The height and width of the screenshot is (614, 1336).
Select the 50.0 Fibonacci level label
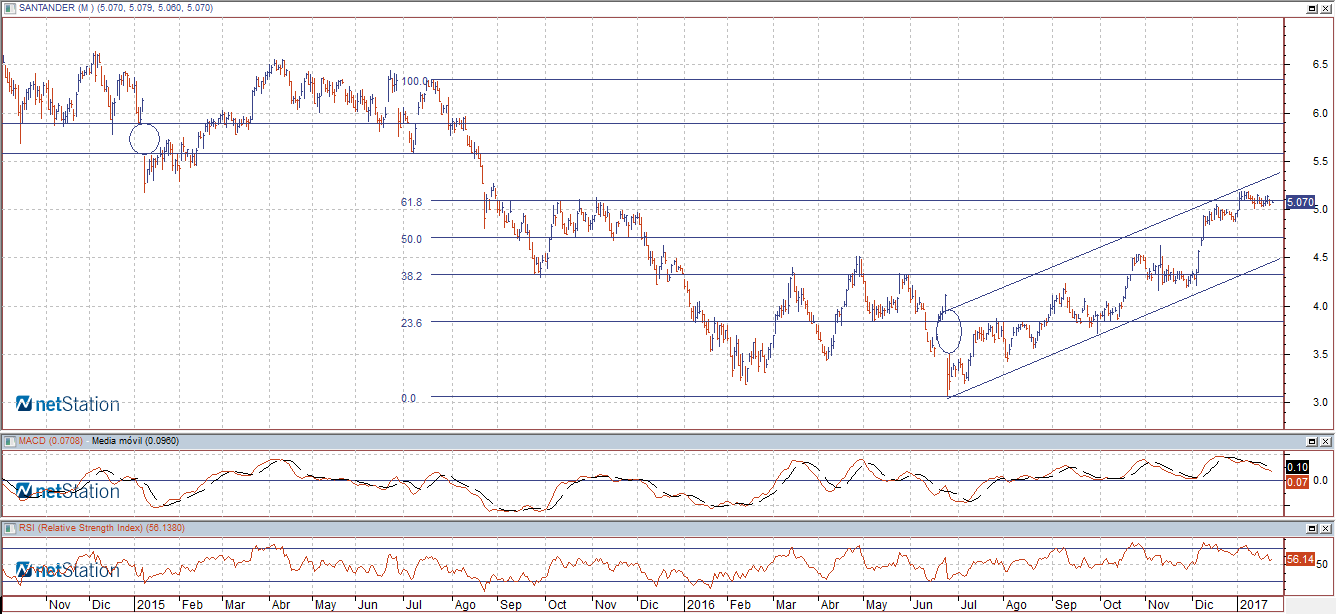tap(412, 239)
